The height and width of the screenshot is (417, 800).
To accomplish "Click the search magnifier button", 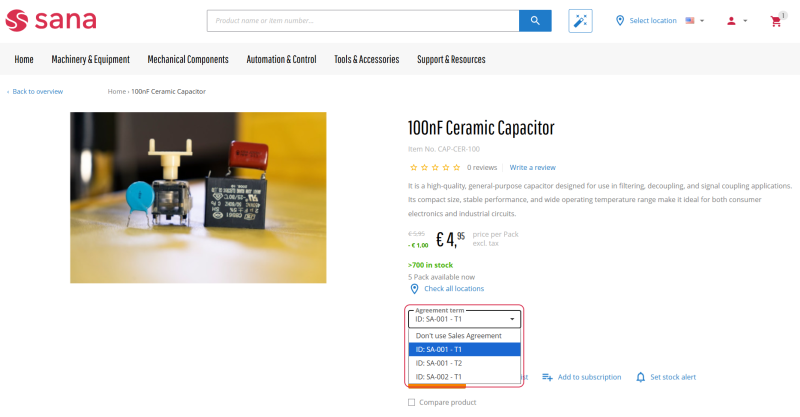I will point(535,21).
